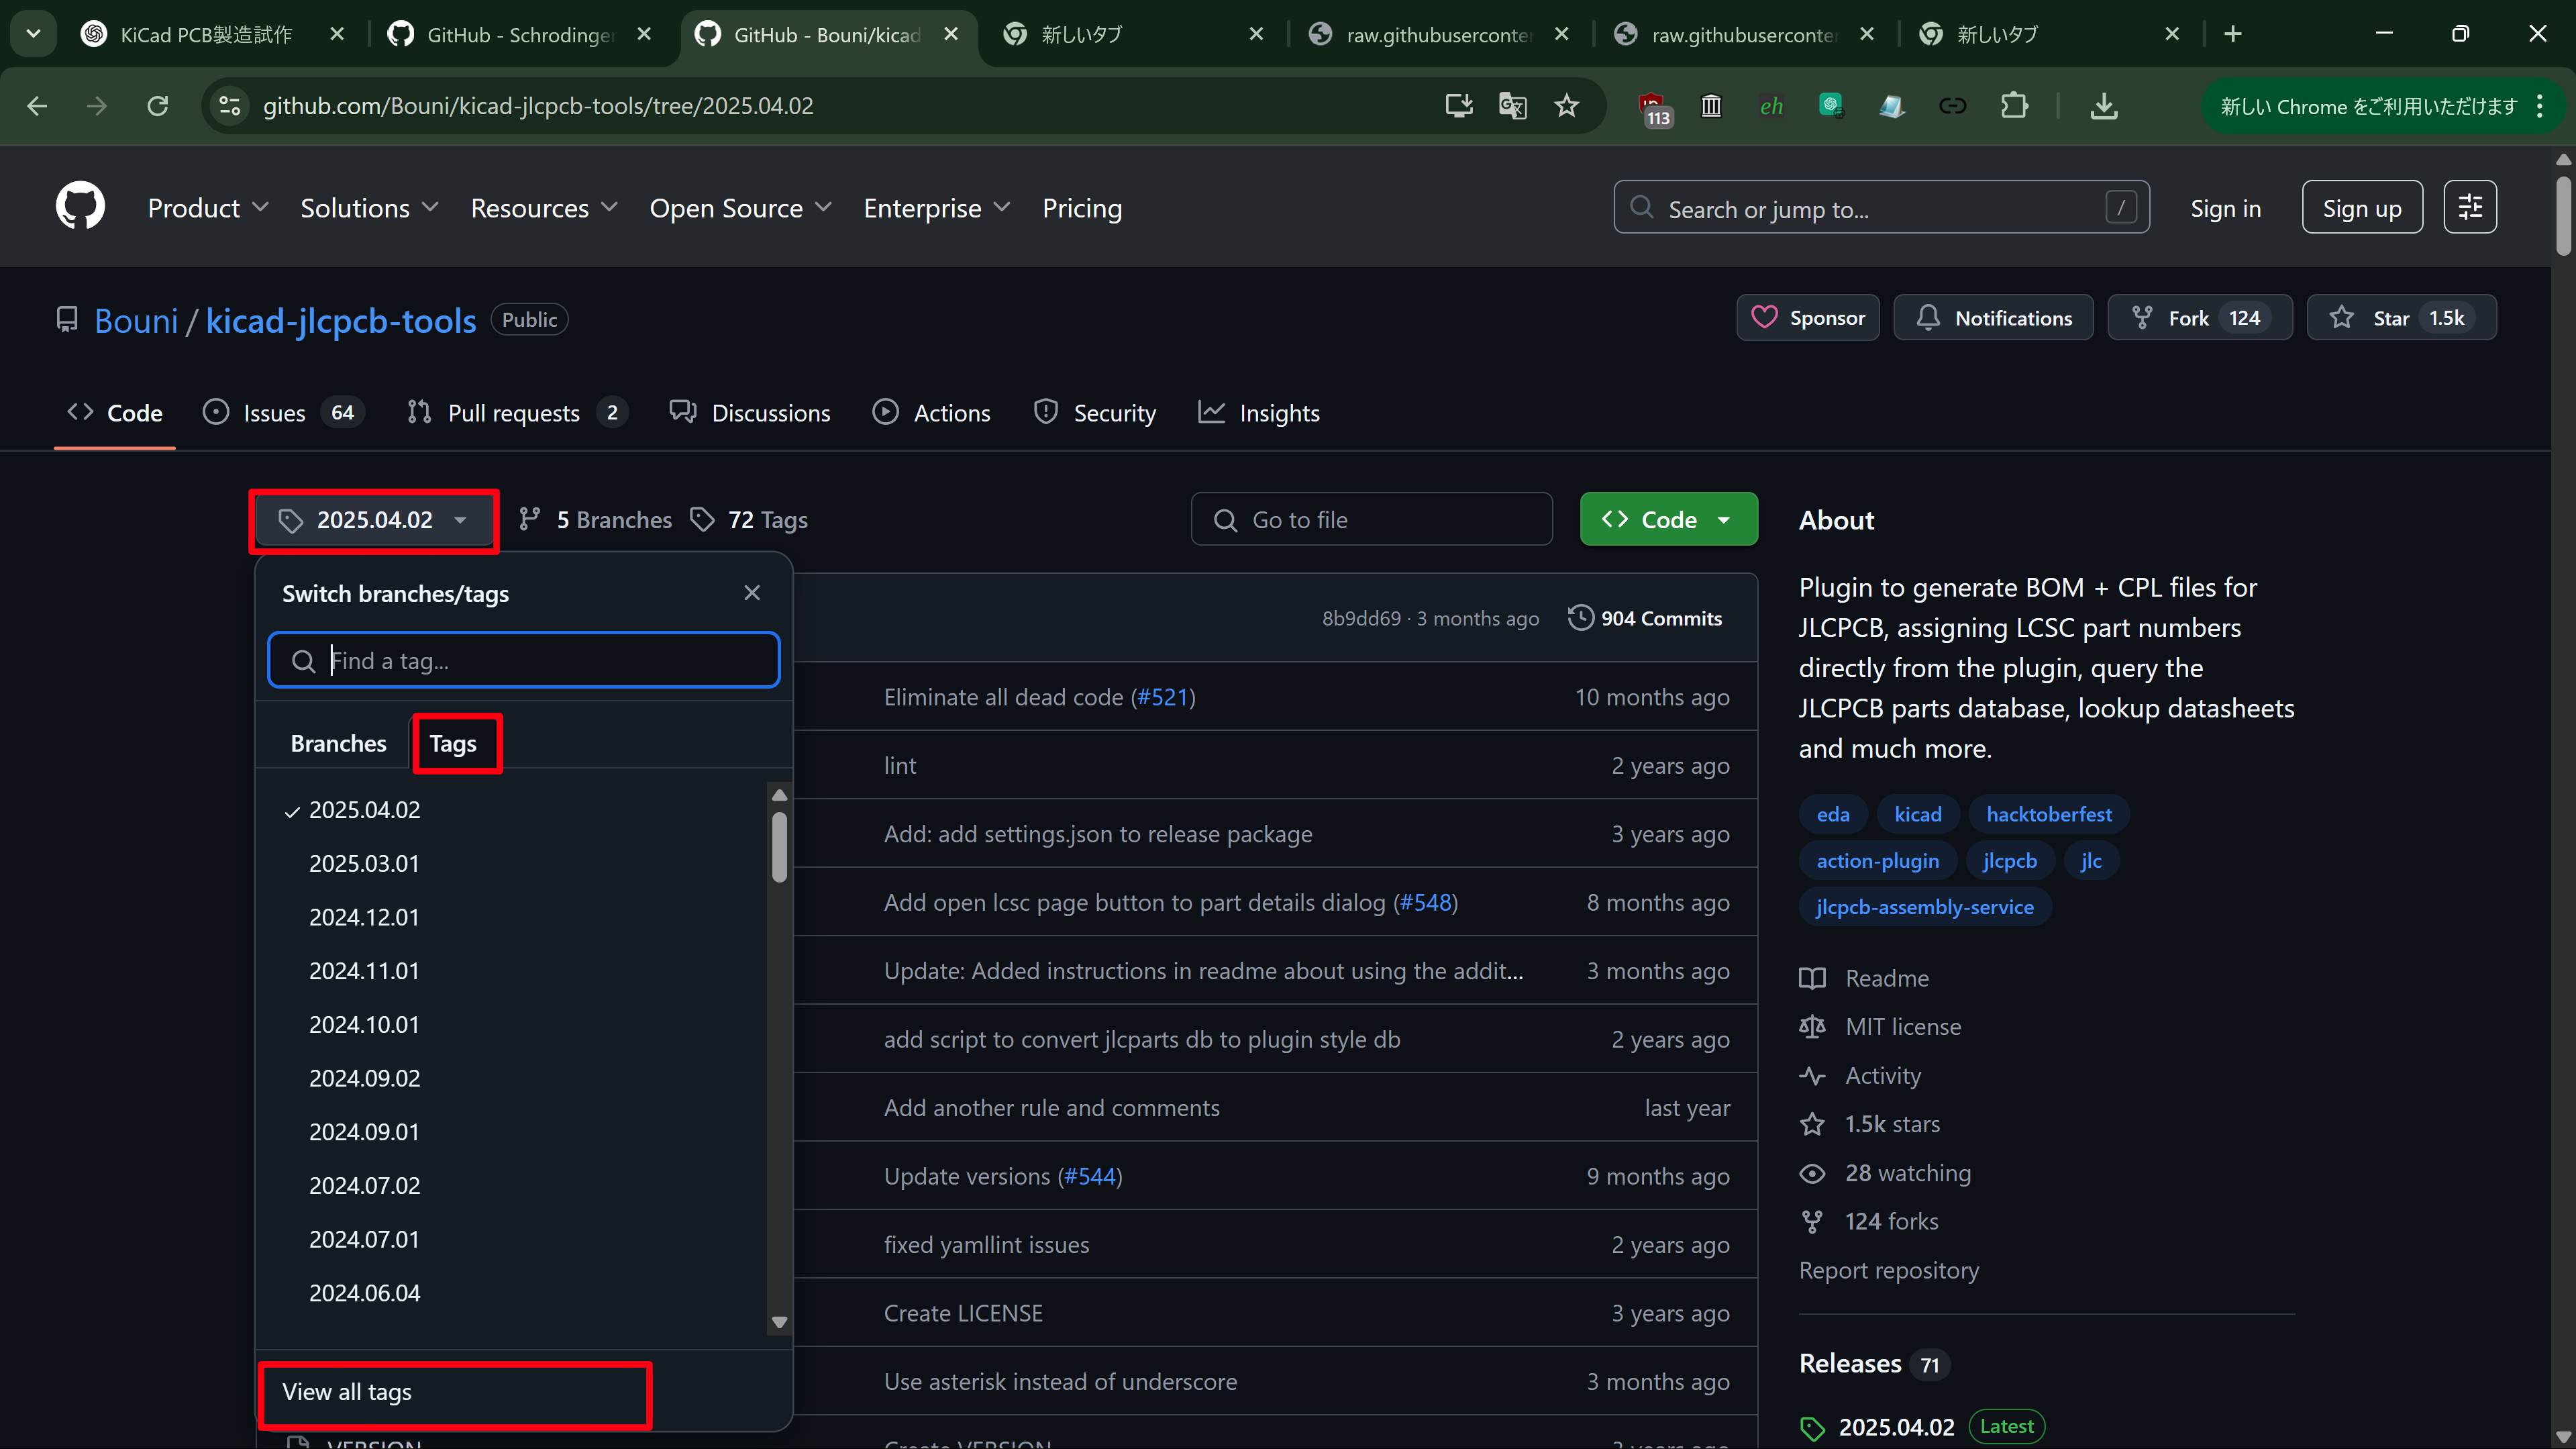Open the Insights tab
The width and height of the screenshot is (2576, 1449).
tap(1259, 413)
